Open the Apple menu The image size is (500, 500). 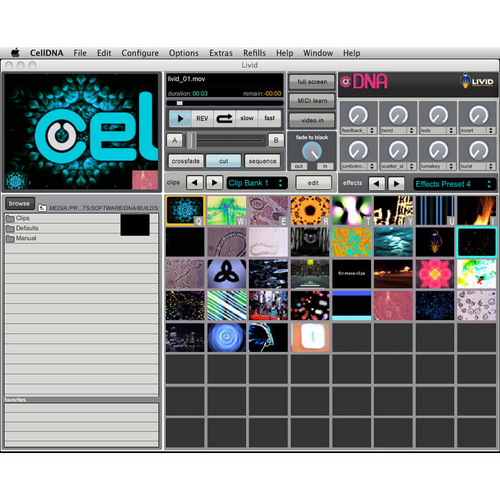(x=15, y=53)
